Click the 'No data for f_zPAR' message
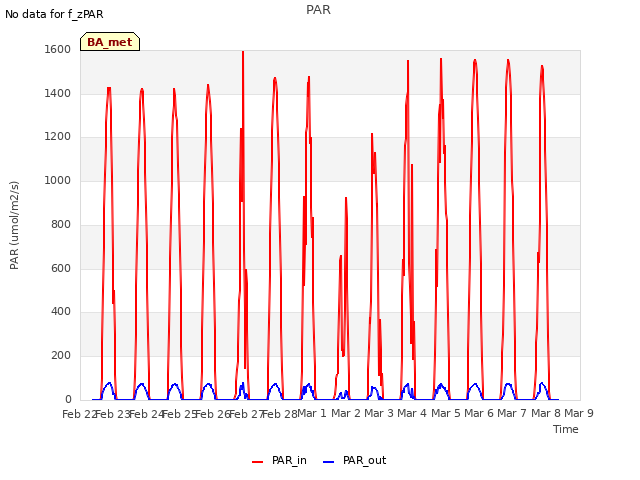Image resolution: width=640 pixels, height=480 pixels. (54, 14)
